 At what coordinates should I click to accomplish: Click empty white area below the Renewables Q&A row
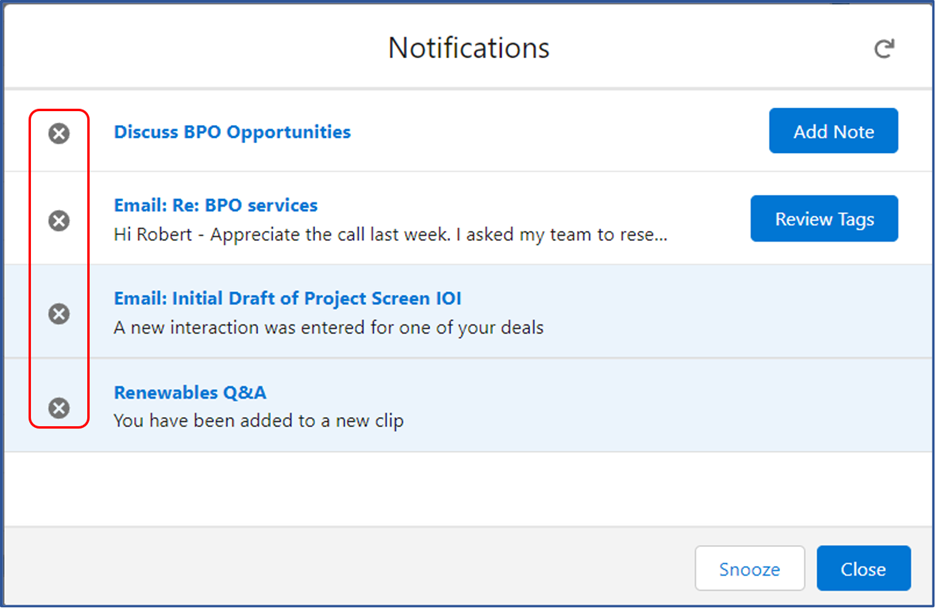click(x=469, y=489)
